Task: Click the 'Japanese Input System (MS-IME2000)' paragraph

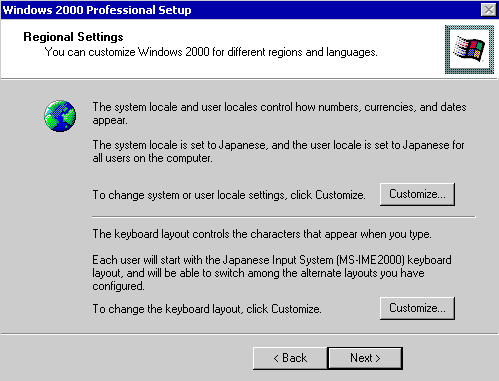Action: [272, 273]
